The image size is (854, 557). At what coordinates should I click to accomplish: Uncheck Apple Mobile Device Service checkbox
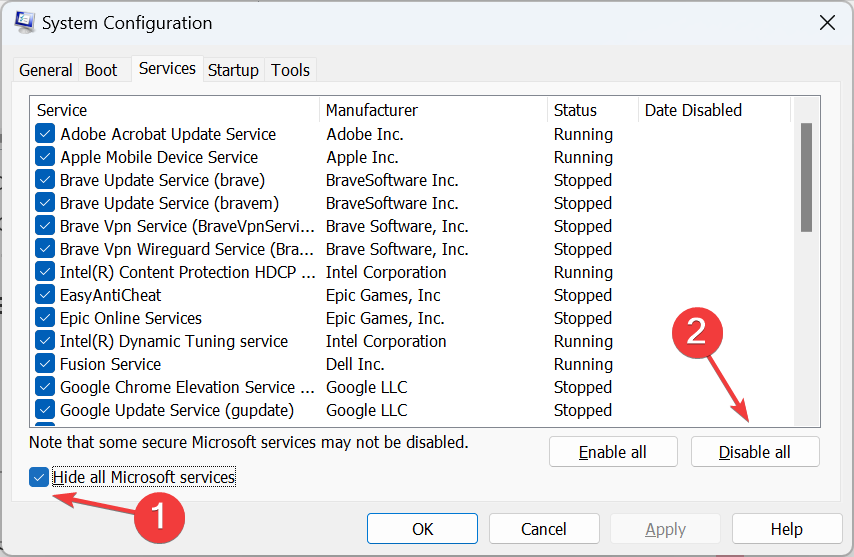click(45, 157)
